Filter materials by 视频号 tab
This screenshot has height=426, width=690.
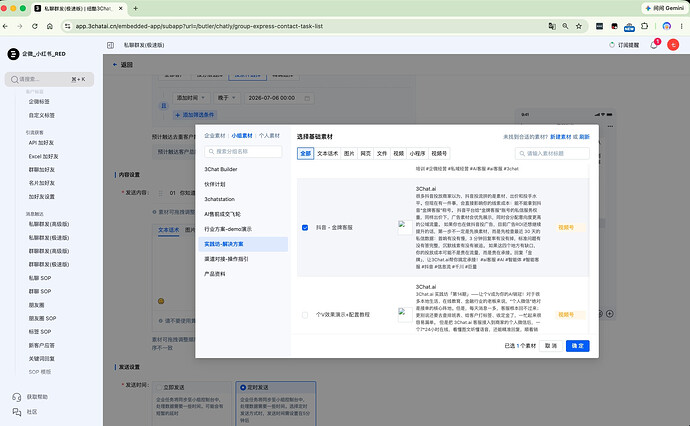439,154
